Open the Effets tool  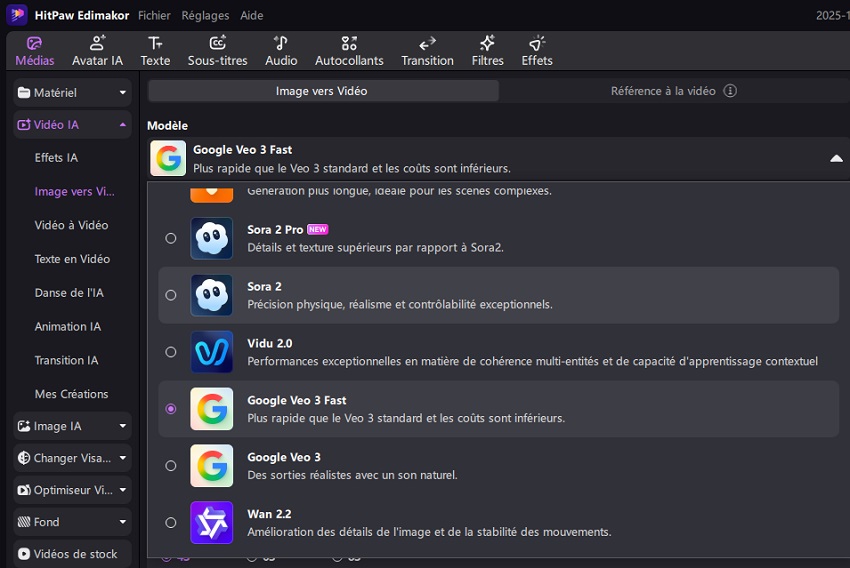click(x=537, y=51)
